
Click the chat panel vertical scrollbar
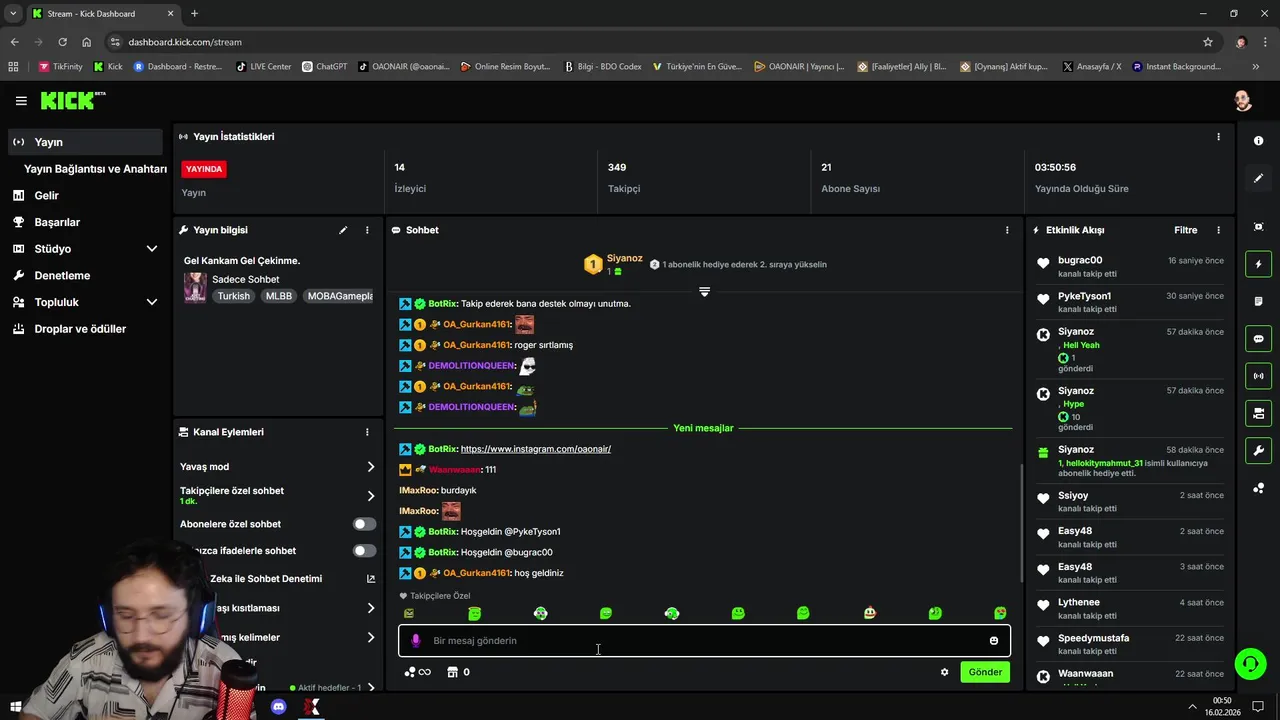pyautogui.click(x=1020, y=522)
